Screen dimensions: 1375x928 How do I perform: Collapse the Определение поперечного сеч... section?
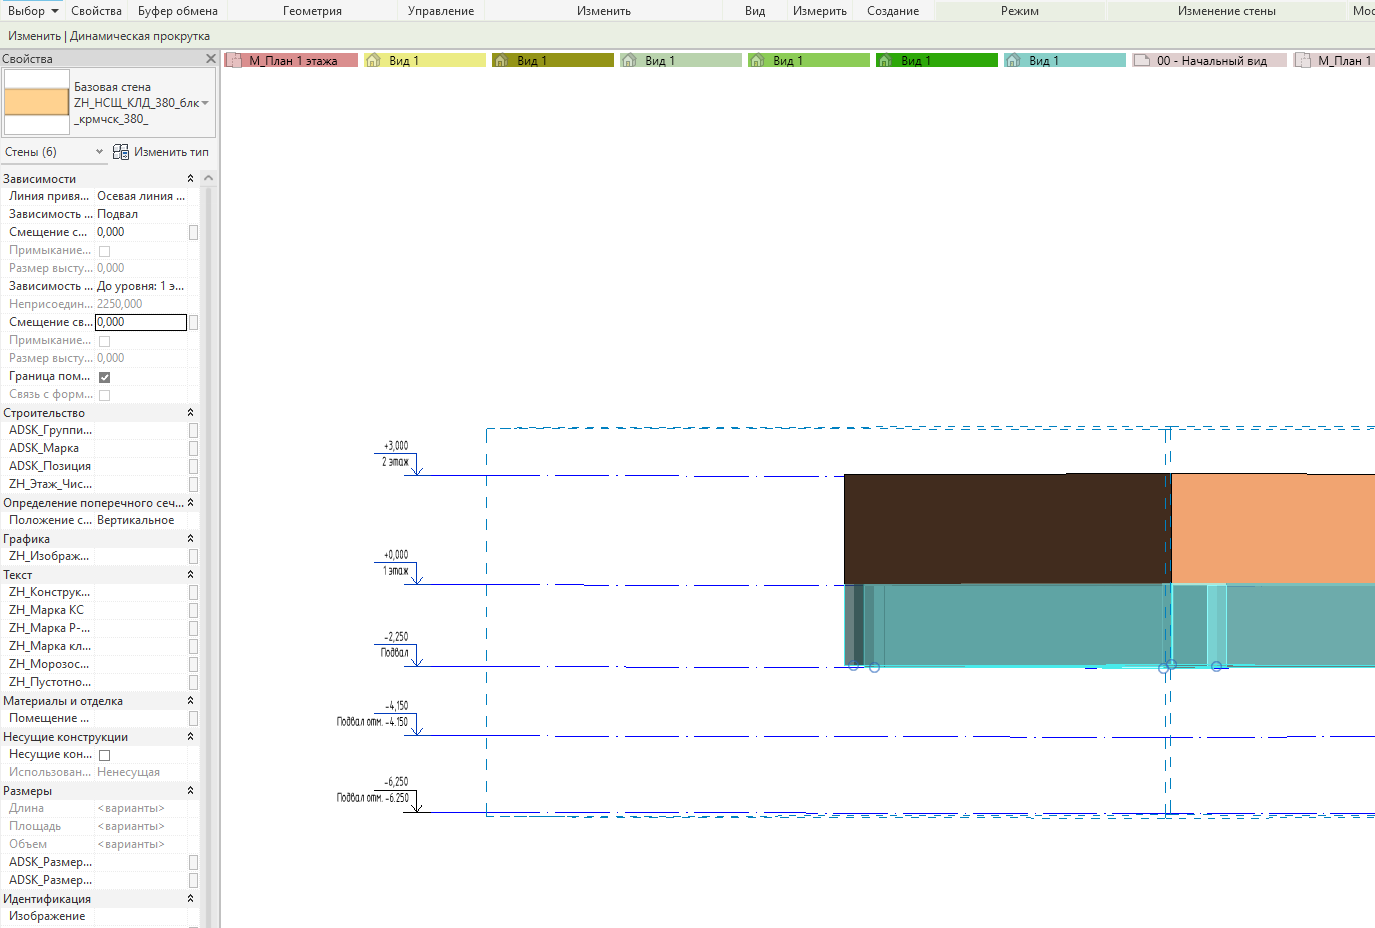(x=190, y=503)
